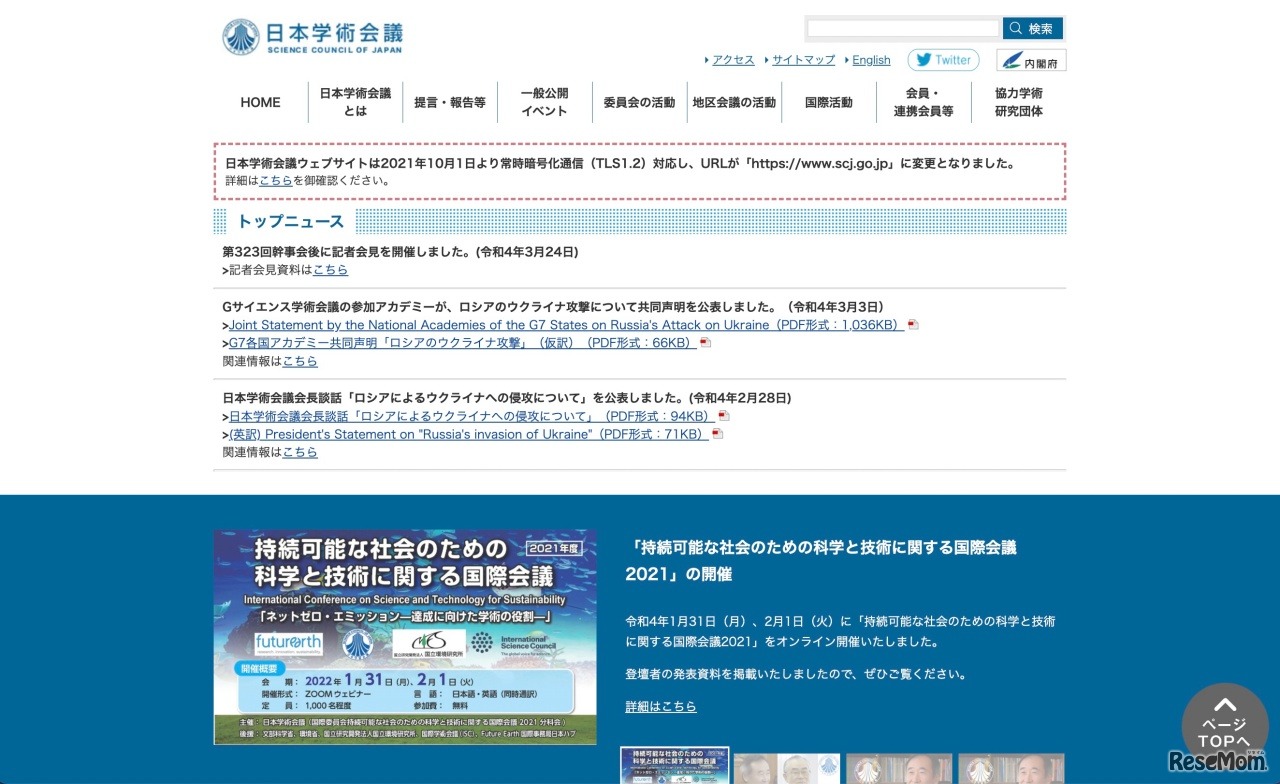Click the Twitter bird icon

tap(925, 60)
